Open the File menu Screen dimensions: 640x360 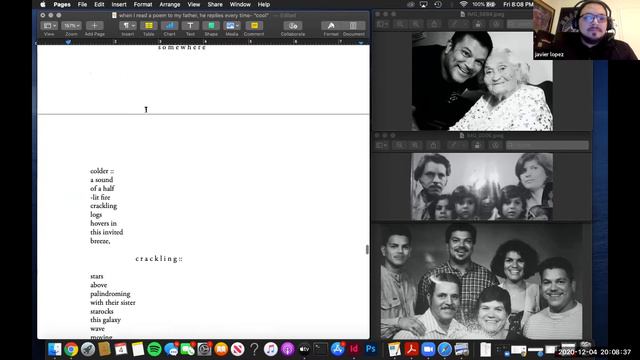coord(82,4)
